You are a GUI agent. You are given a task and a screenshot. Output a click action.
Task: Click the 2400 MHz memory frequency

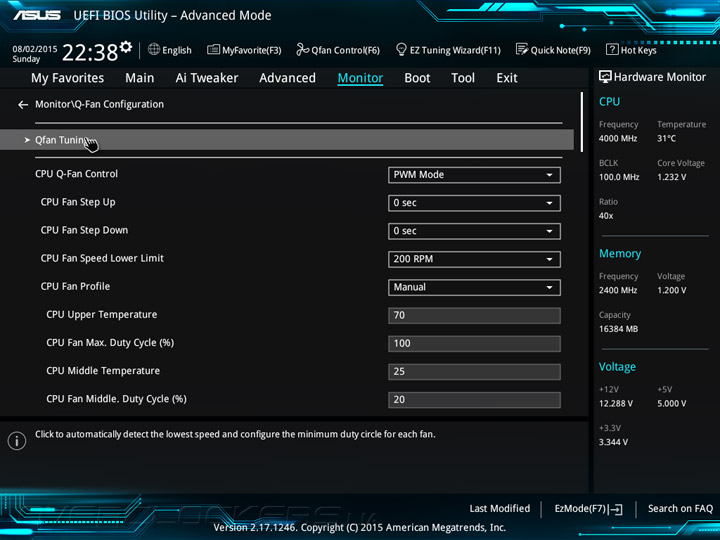618,290
